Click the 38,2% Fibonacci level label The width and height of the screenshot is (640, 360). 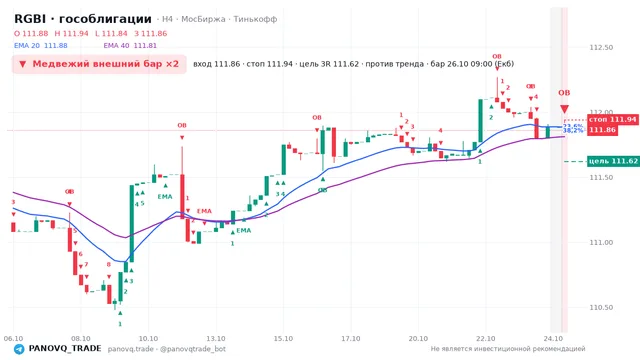click(x=573, y=131)
